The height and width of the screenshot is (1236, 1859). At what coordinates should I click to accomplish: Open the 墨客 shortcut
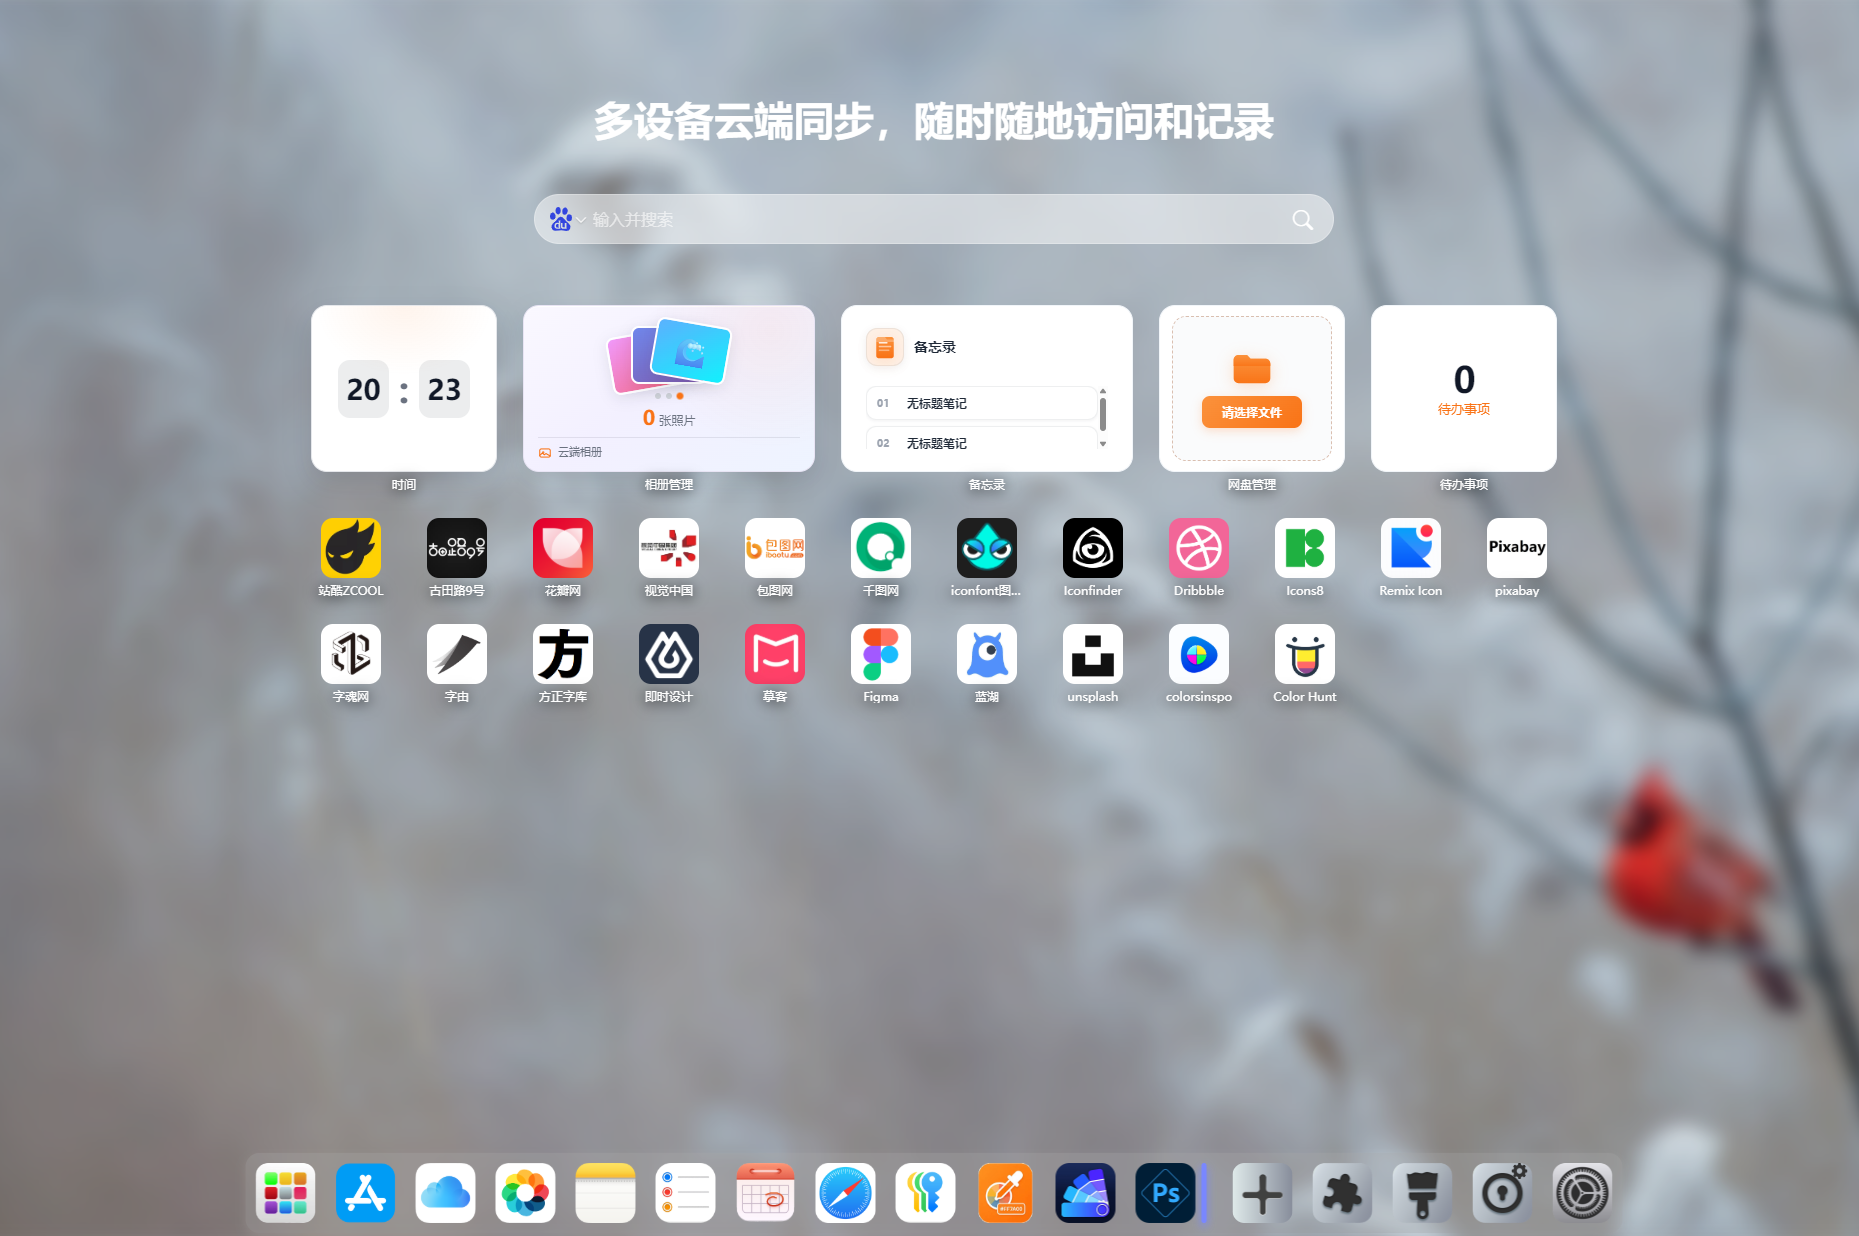coord(775,654)
